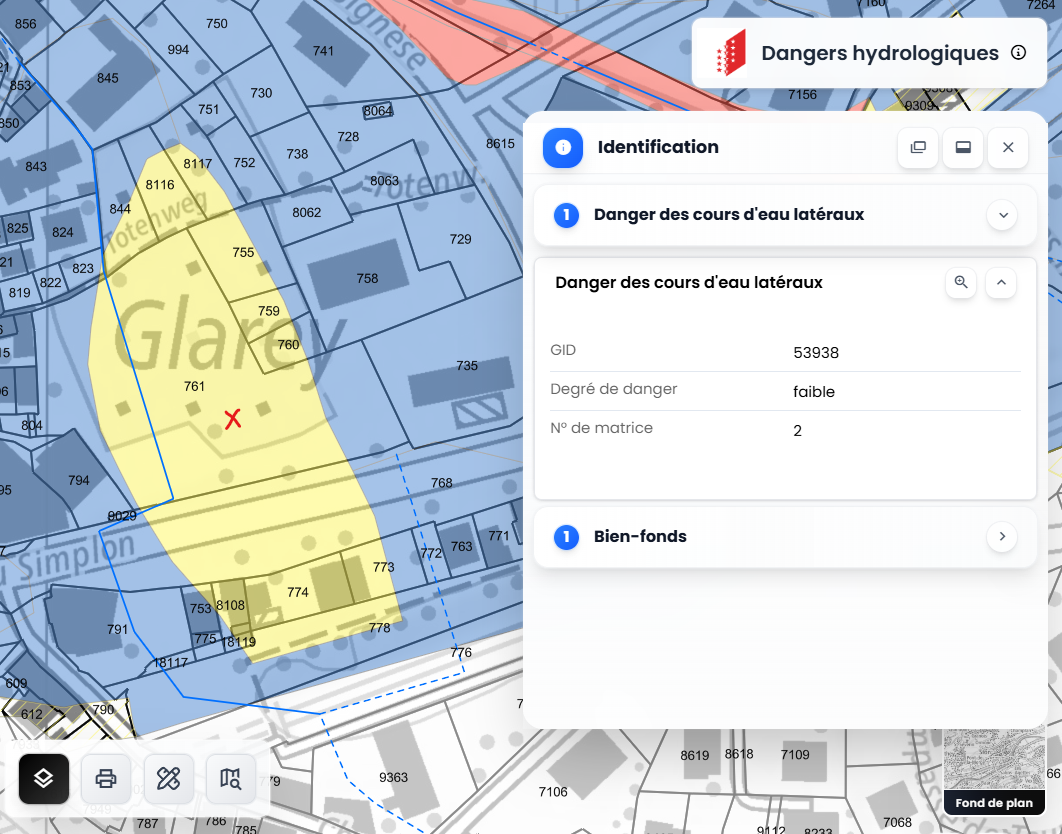Click the blue Identification info icon
The width and height of the screenshot is (1062, 834).
pyautogui.click(x=563, y=148)
